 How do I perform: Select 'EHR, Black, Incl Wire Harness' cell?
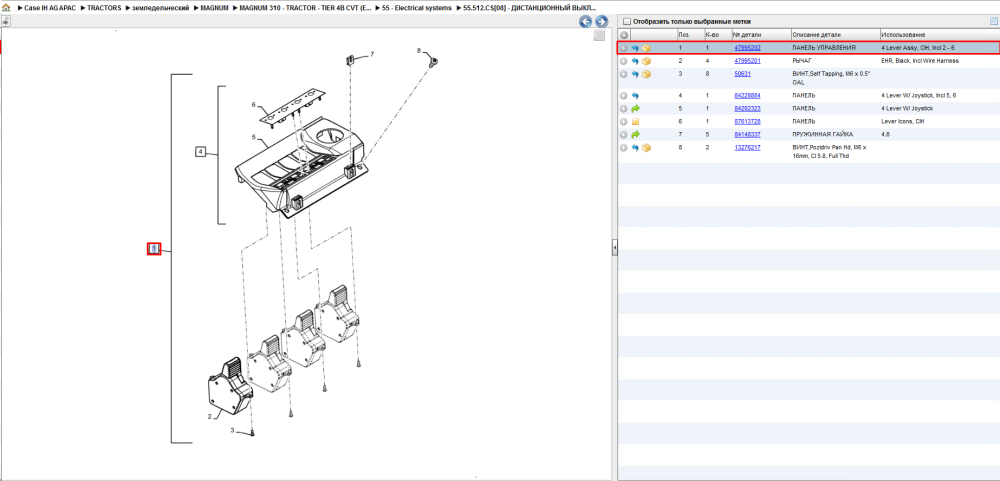point(919,61)
